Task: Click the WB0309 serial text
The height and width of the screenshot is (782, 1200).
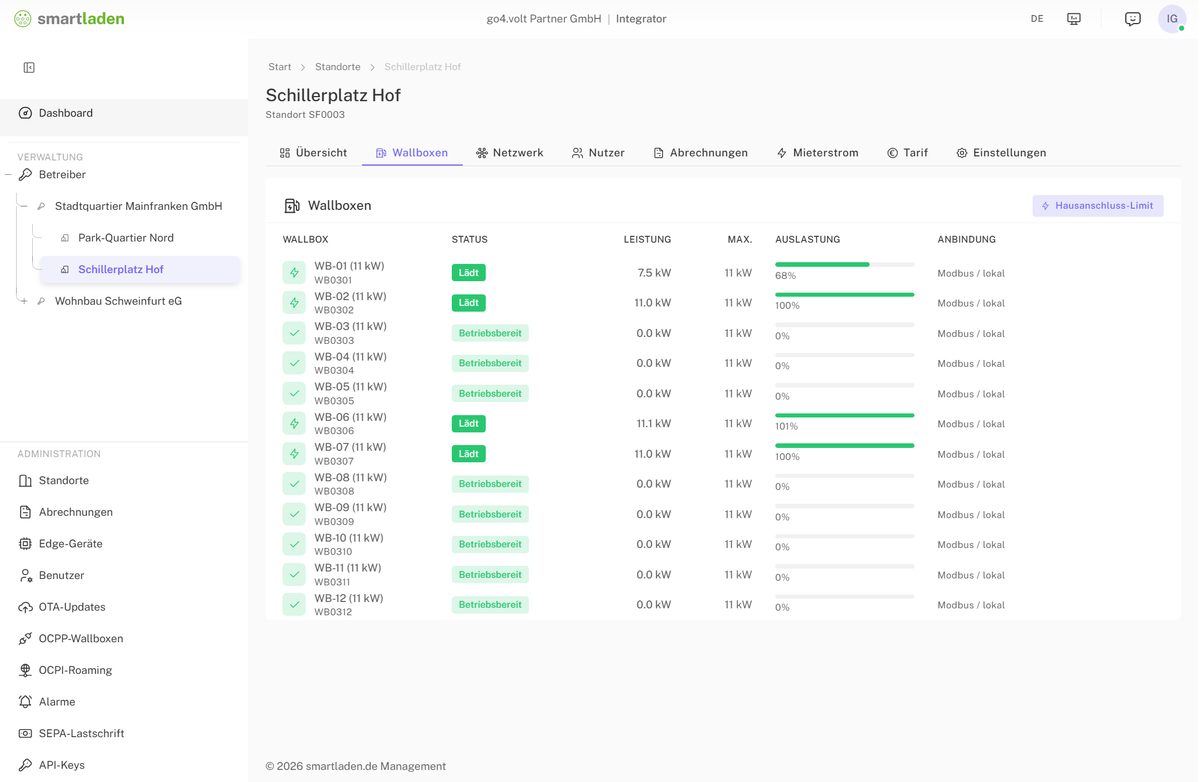Action: [x=334, y=522]
